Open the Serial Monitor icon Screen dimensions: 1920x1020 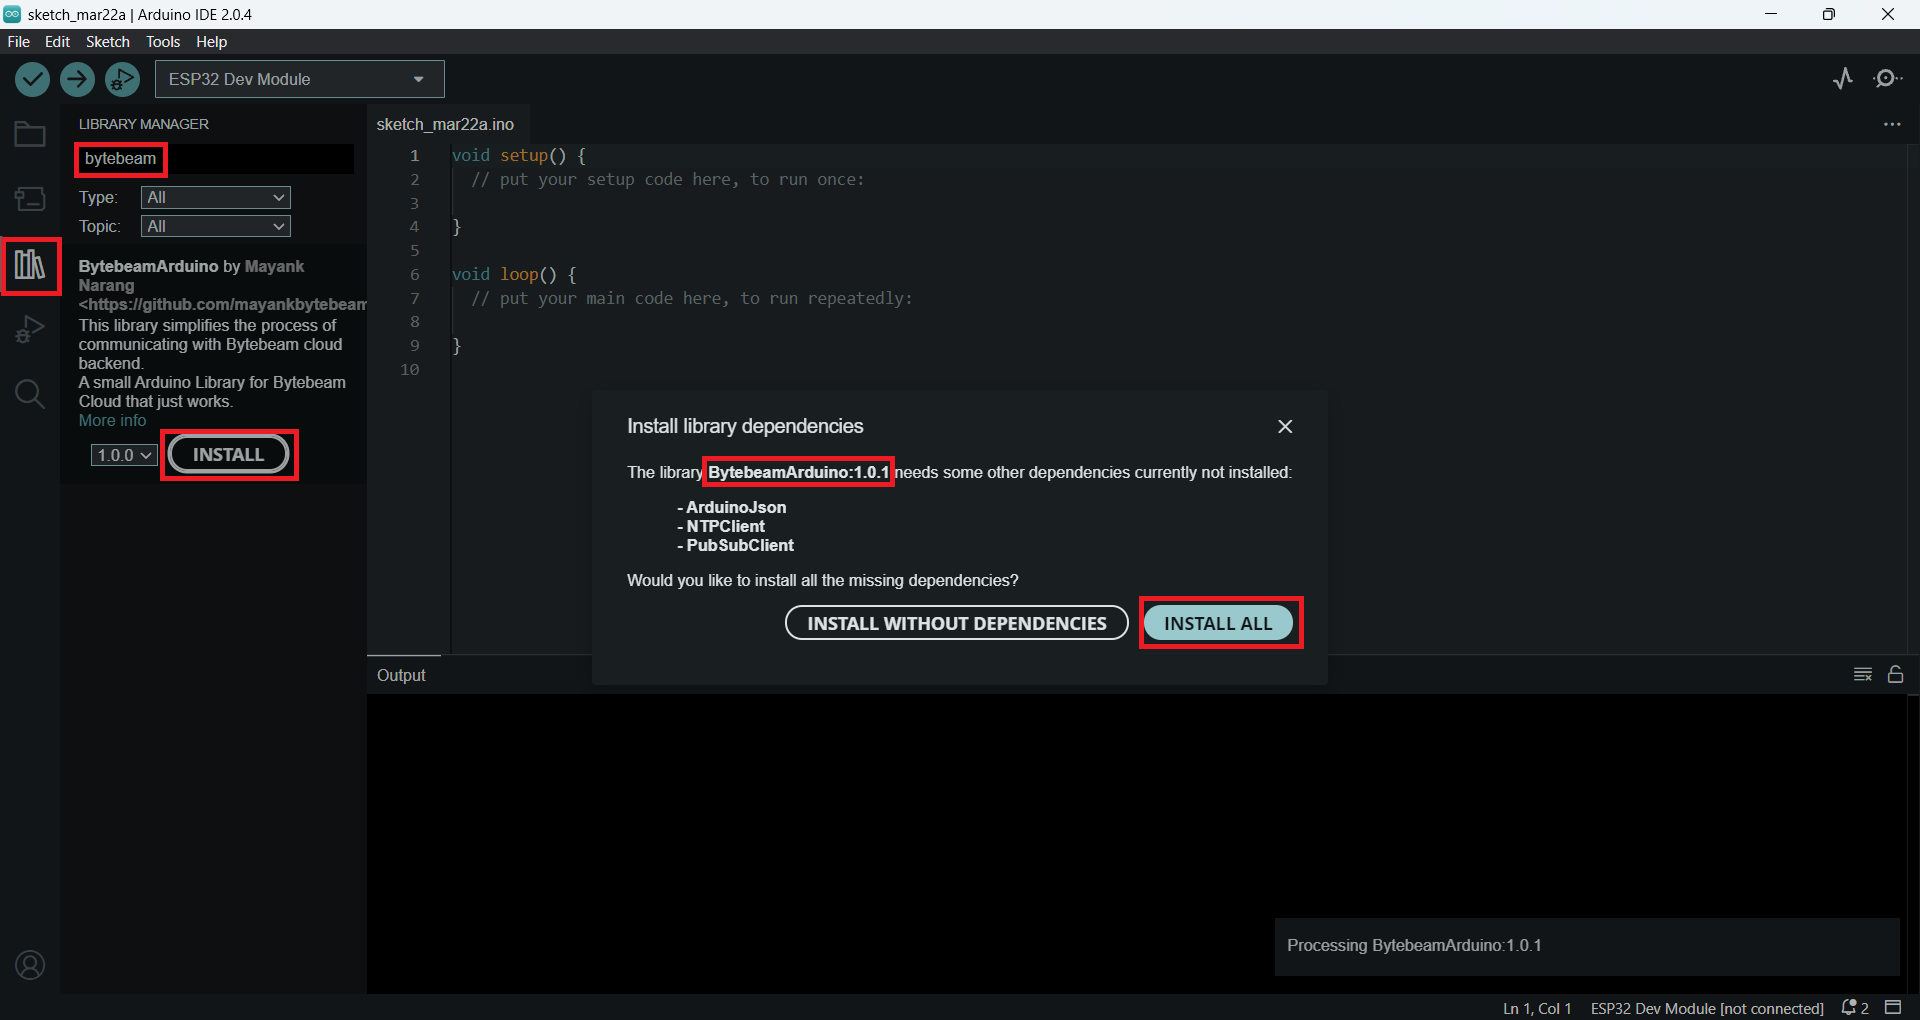(x=1887, y=78)
